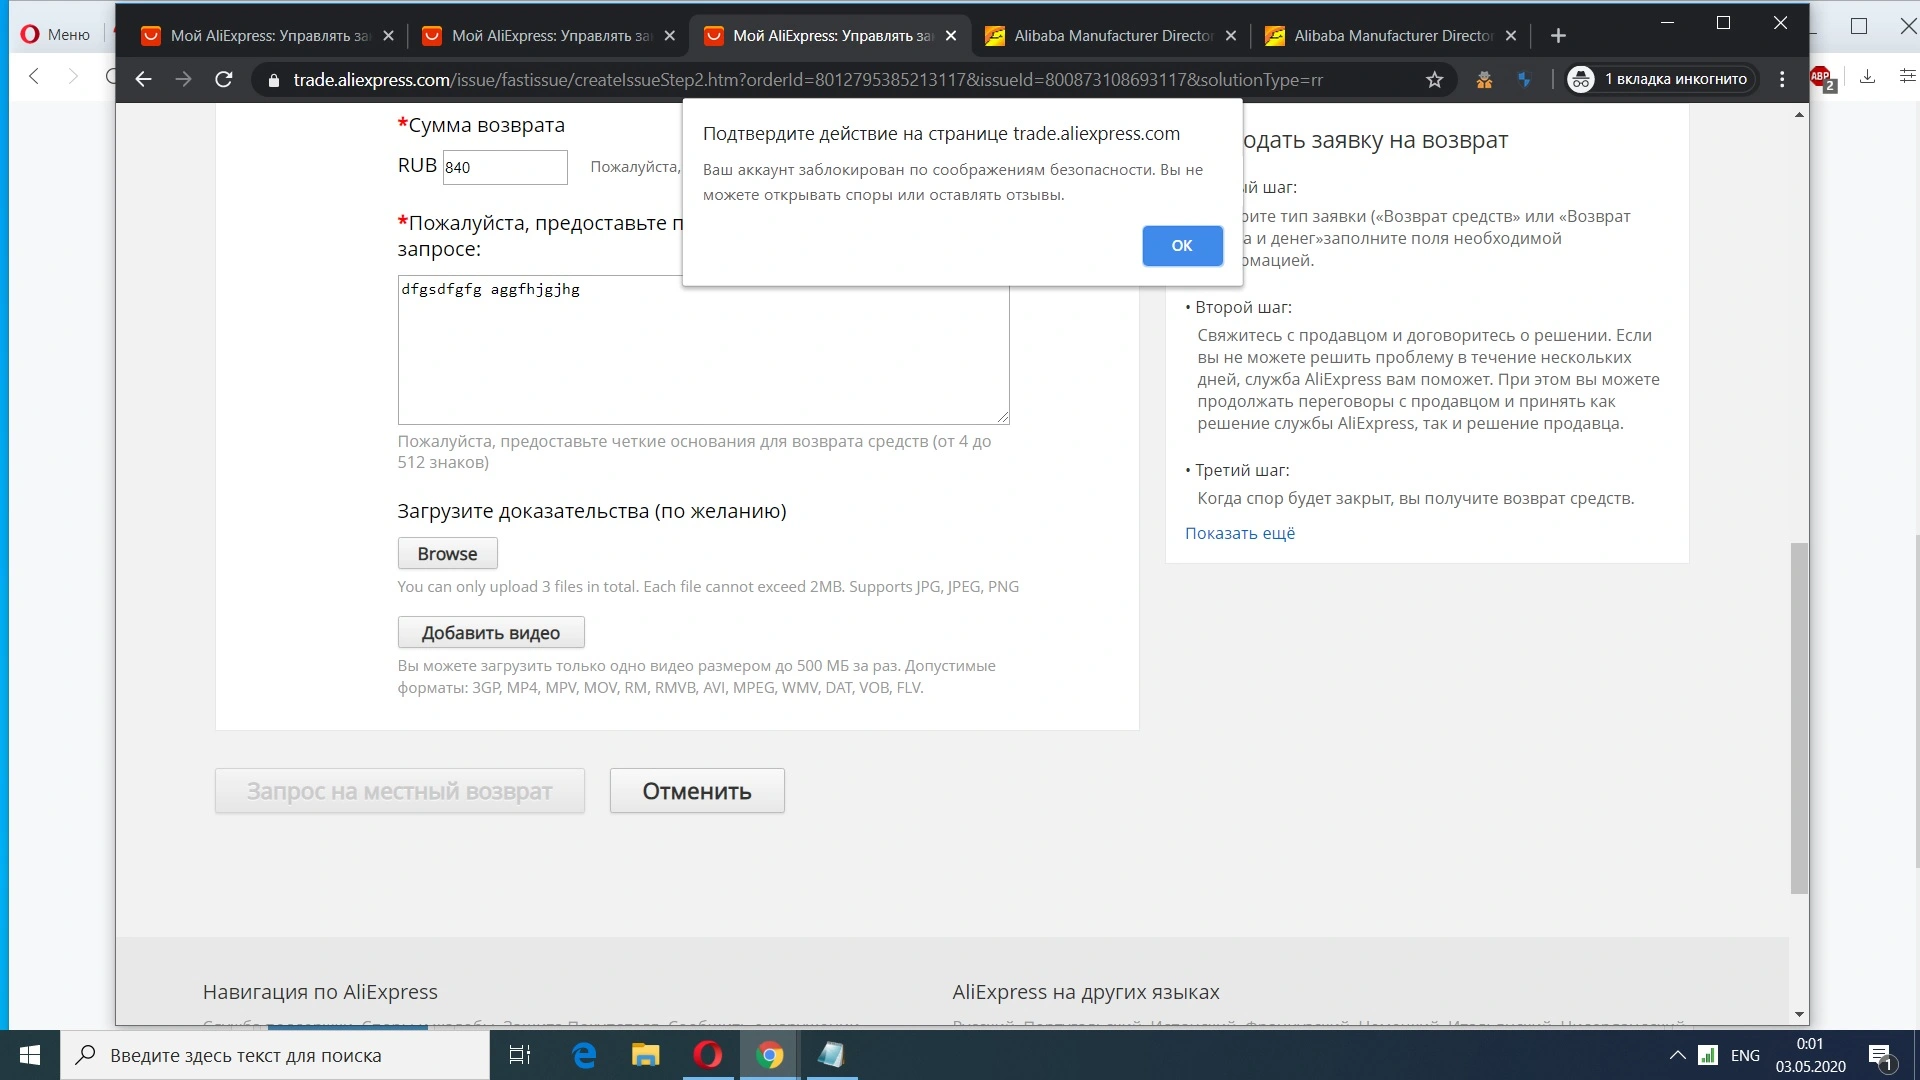Switch to the last Alibaba Manufacturer Directory tab
Viewport: 1920px width, 1080px height.
pos(1391,36)
